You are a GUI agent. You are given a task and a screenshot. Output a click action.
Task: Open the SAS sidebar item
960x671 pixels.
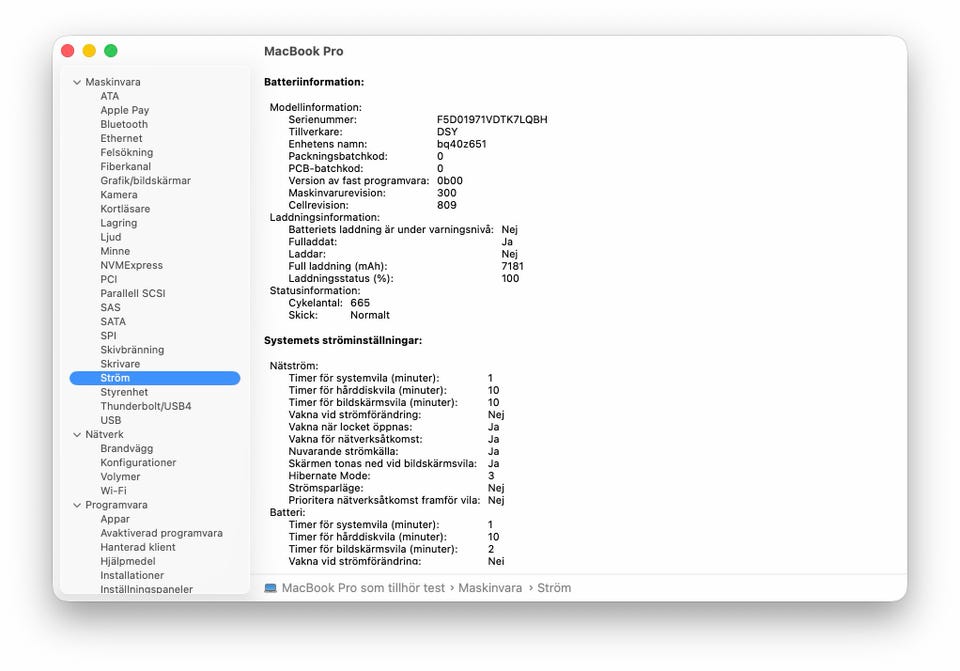coord(110,307)
